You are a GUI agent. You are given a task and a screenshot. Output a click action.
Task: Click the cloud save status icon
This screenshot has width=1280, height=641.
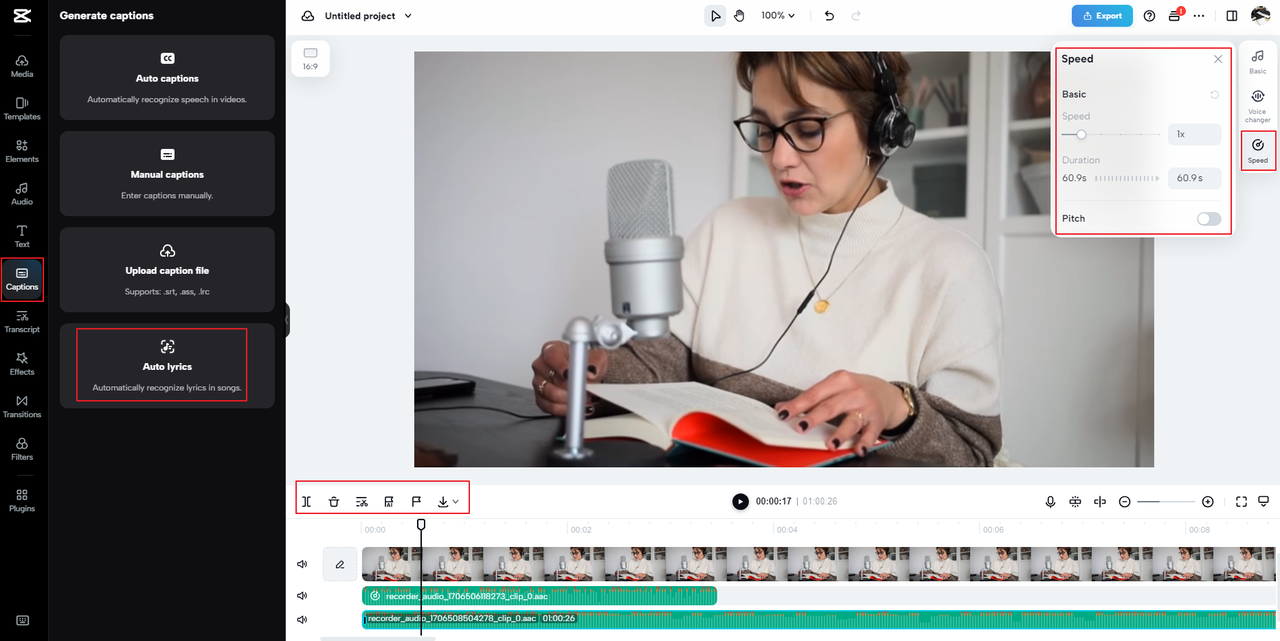308,16
